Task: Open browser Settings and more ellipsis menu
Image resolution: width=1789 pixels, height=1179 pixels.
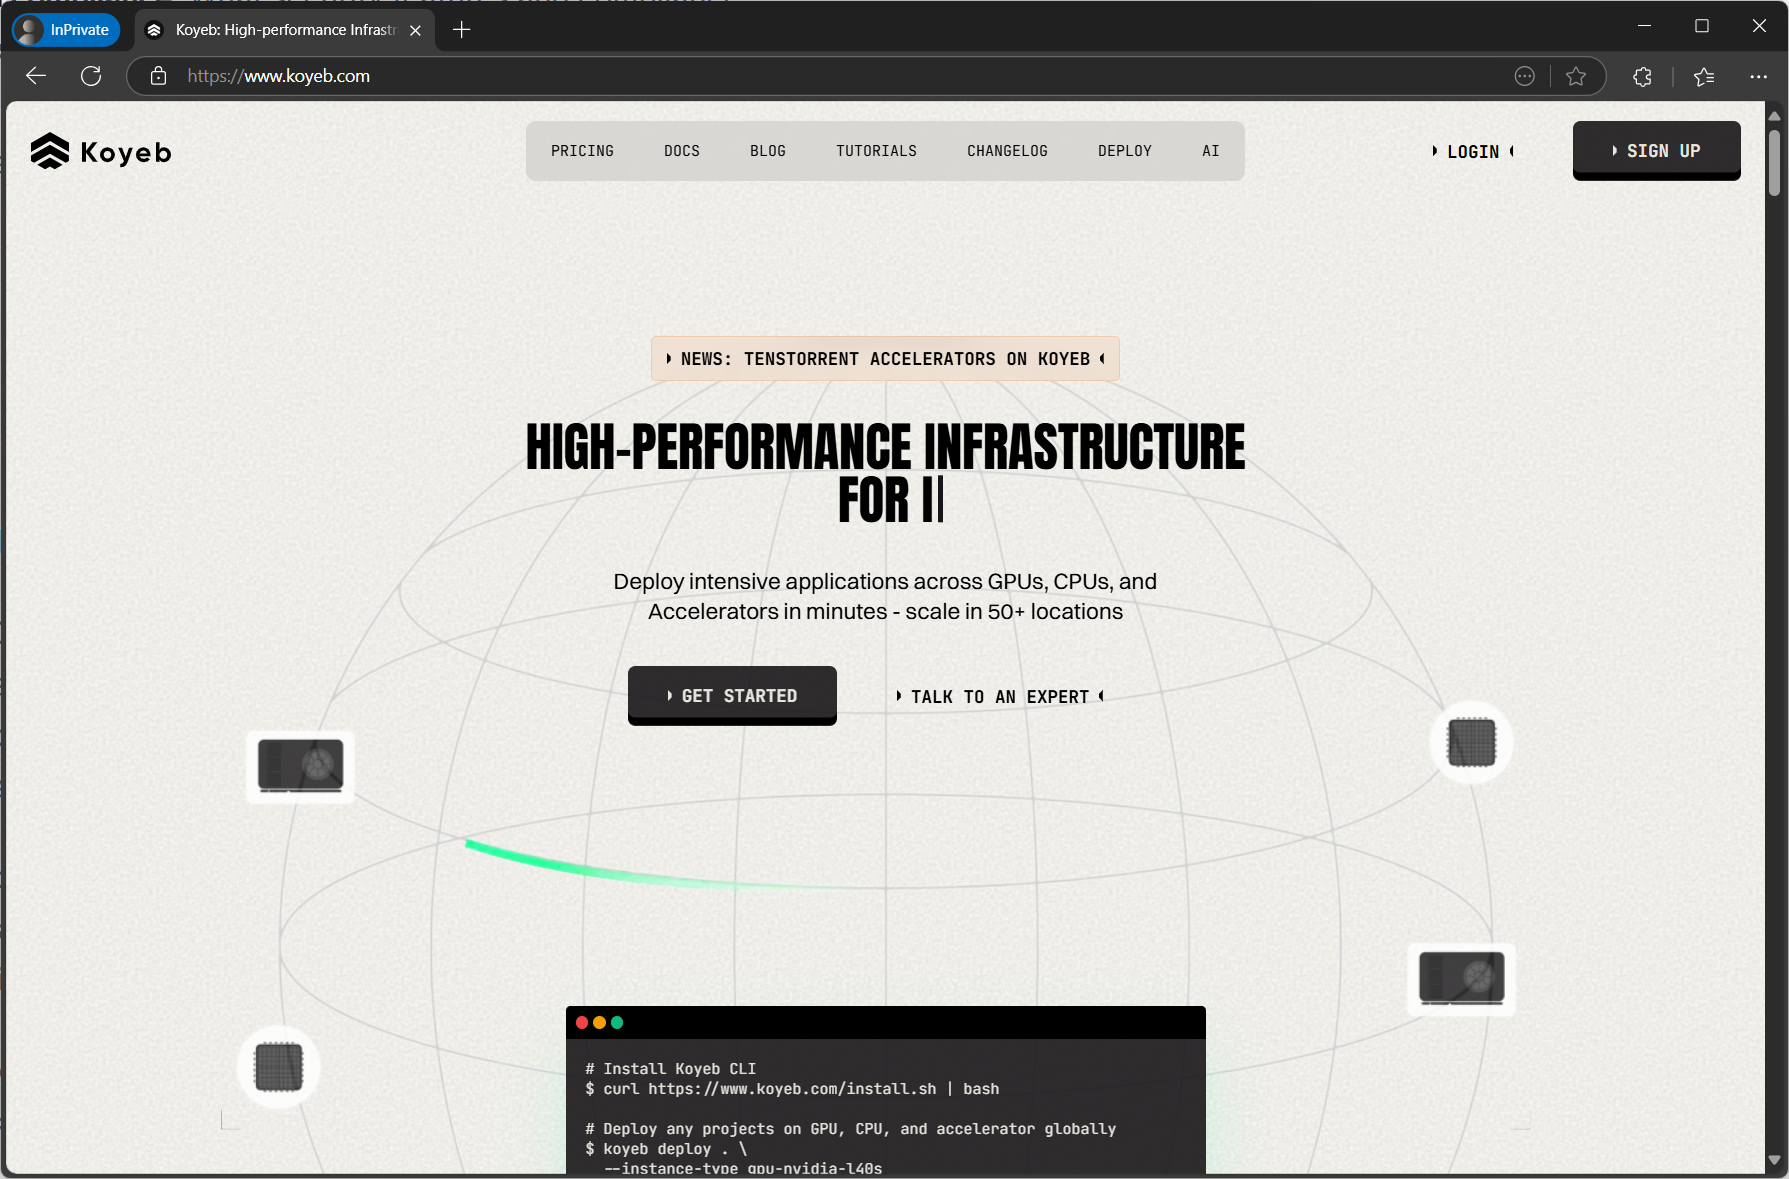Action: pyautogui.click(x=1758, y=76)
